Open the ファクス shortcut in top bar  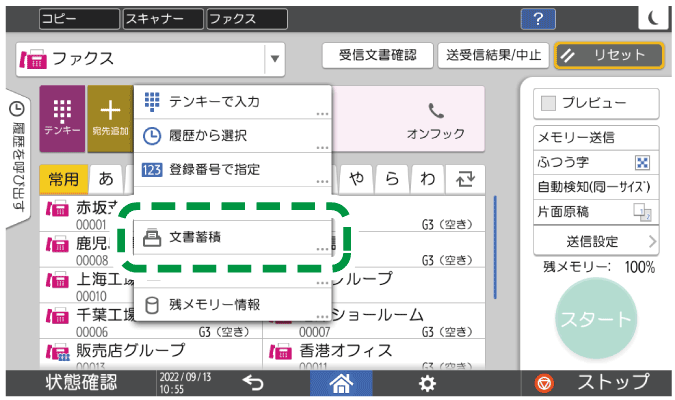[247, 19]
